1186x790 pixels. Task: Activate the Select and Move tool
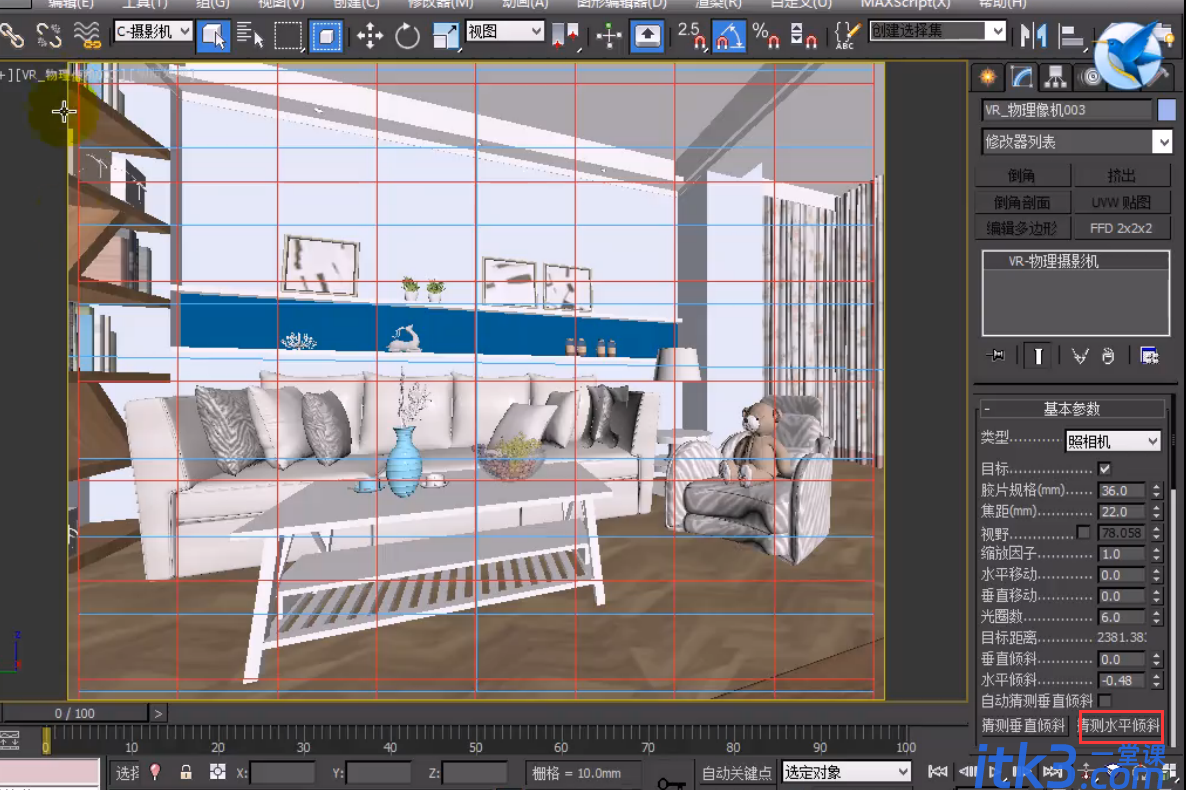370,36
